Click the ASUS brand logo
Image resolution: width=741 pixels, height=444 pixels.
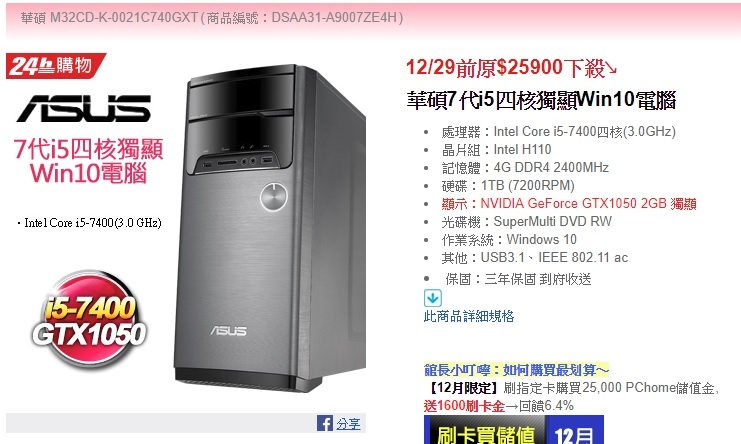(x=84, y=108)
